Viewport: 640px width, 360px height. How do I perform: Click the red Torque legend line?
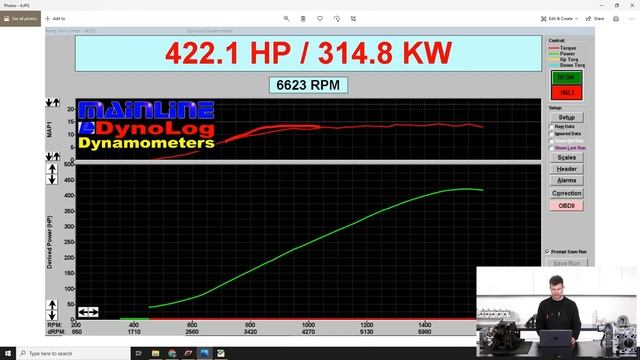(x=554, y=48)
